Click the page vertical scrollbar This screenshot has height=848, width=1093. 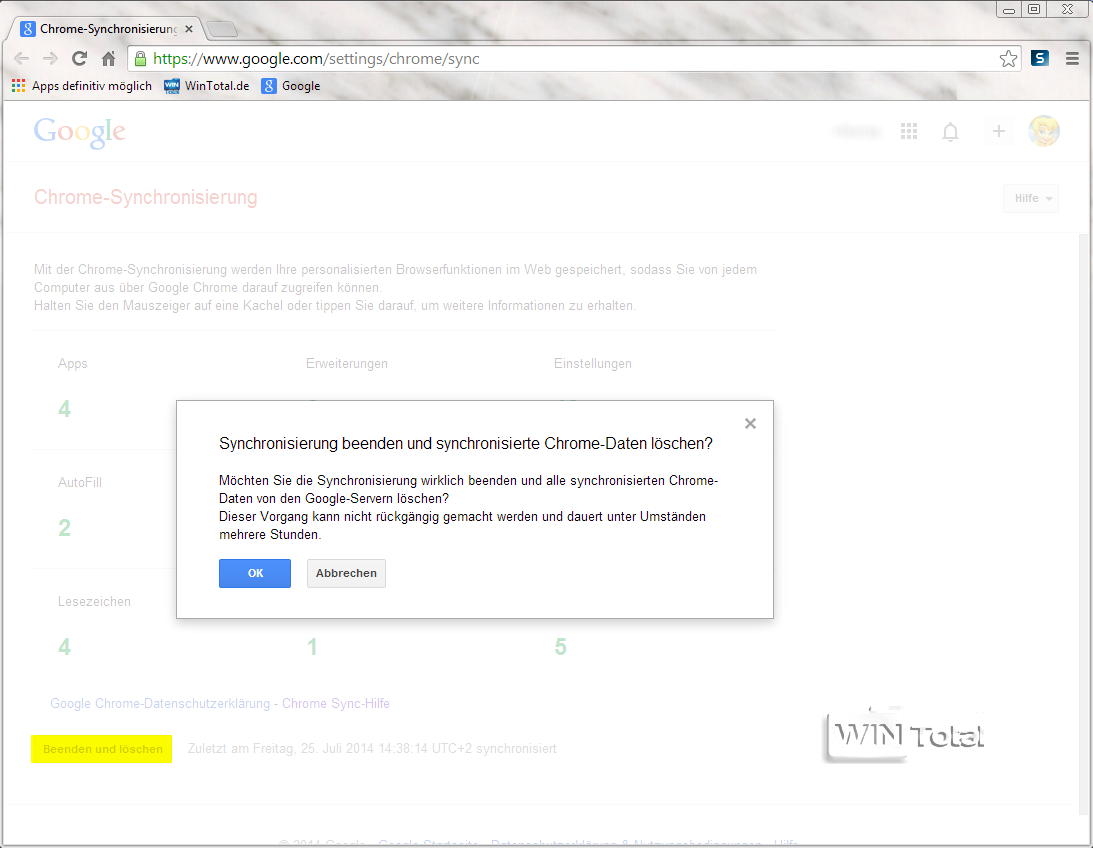click(x=1084, y=523)
